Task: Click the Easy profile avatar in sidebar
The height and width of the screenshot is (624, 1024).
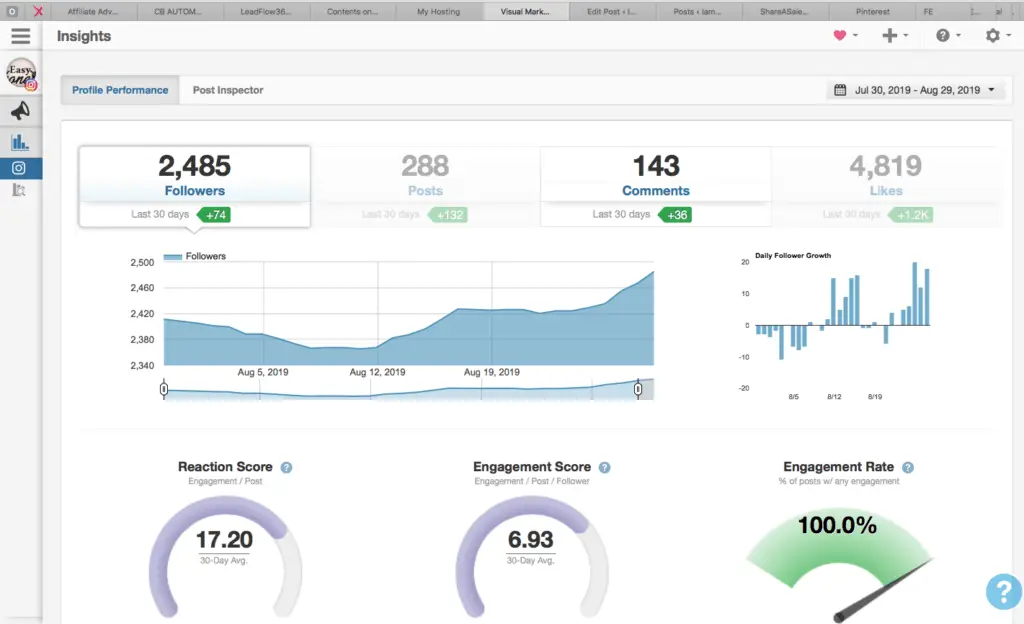Action: tap(21, 74)
